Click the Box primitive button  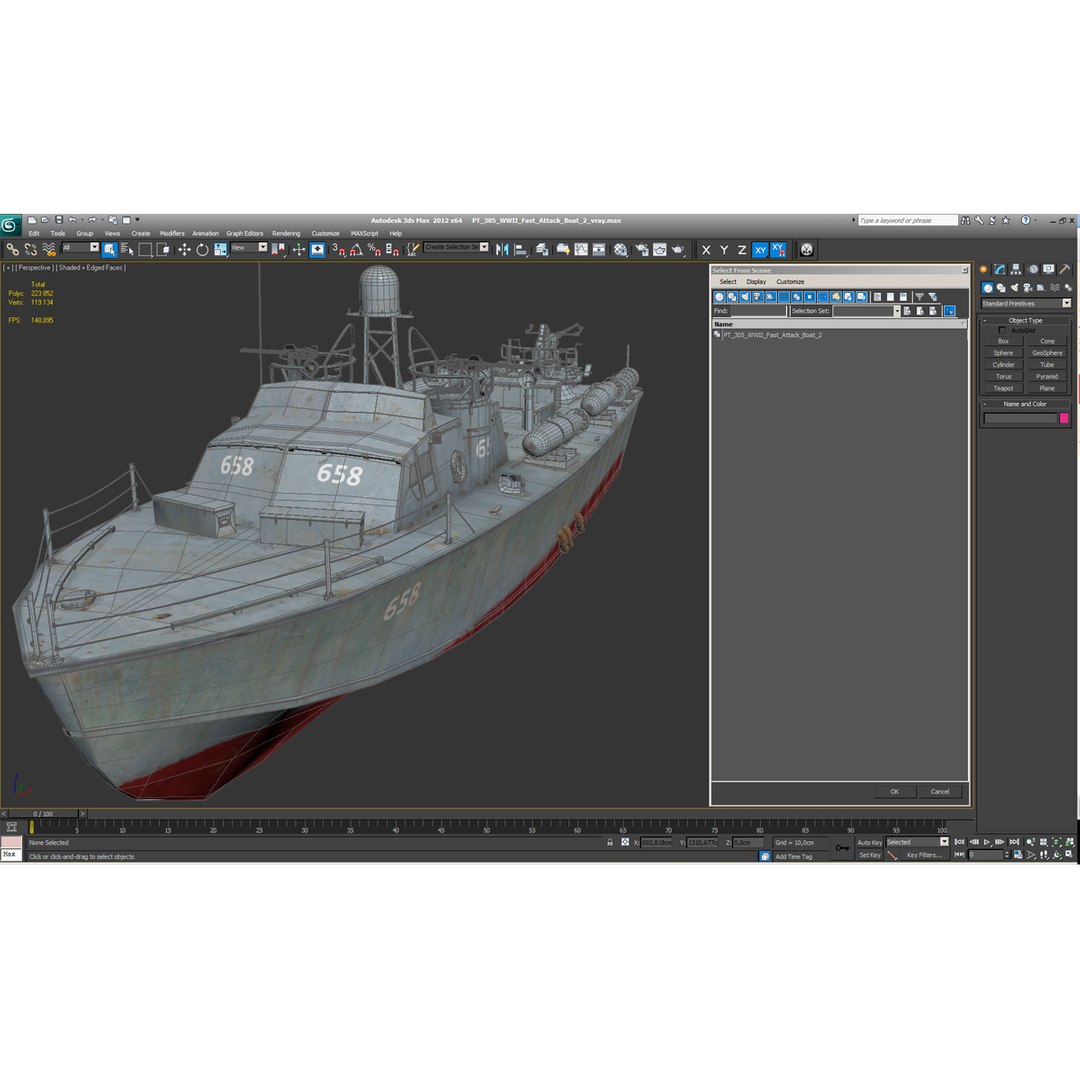point(1004,341)
